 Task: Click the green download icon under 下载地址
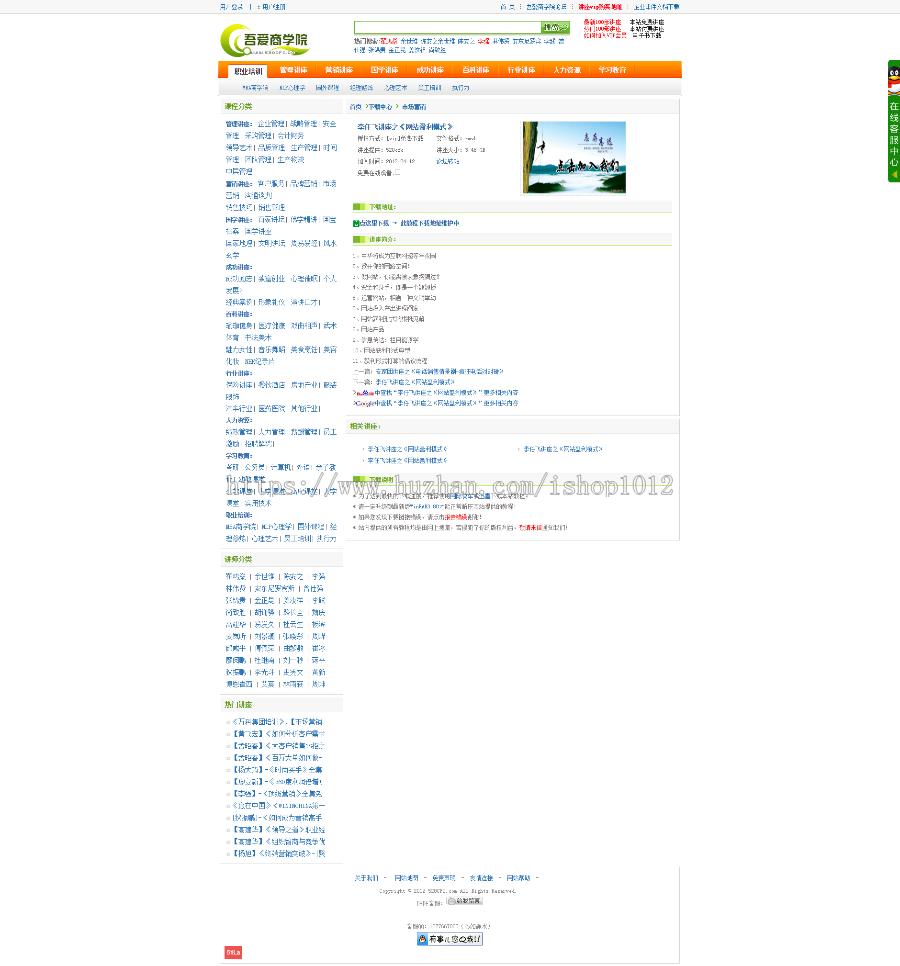pos(355,224)
